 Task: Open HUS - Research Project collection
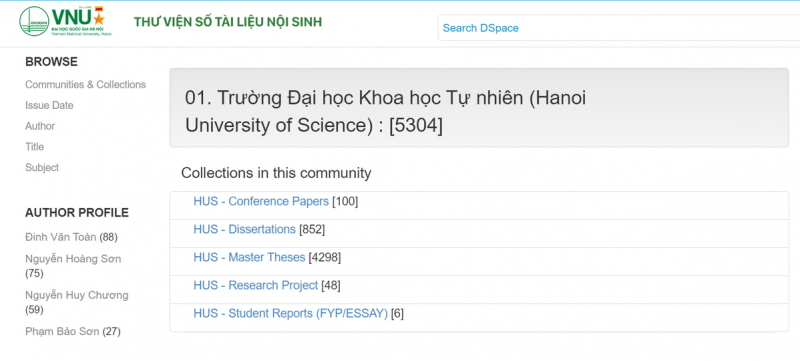256,286
